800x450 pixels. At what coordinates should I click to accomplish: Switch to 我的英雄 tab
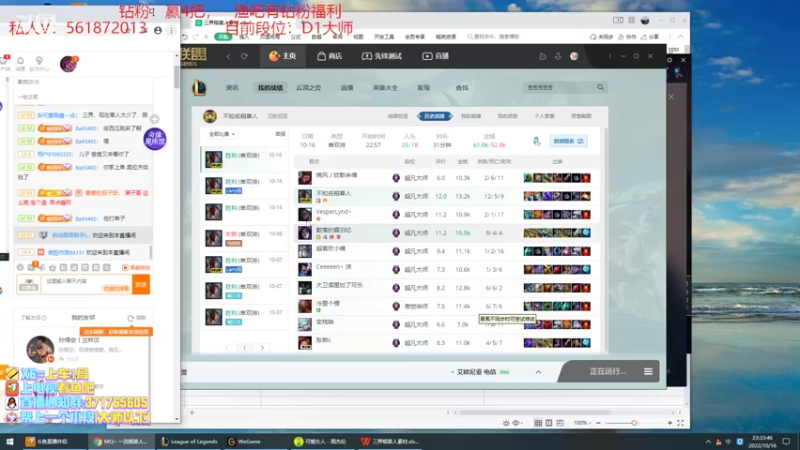point(471,116)
